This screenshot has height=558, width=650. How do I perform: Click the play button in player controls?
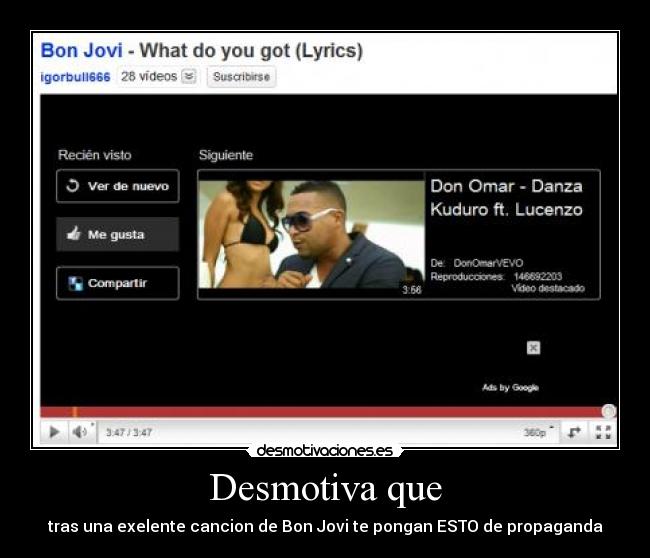click(54, 432)
